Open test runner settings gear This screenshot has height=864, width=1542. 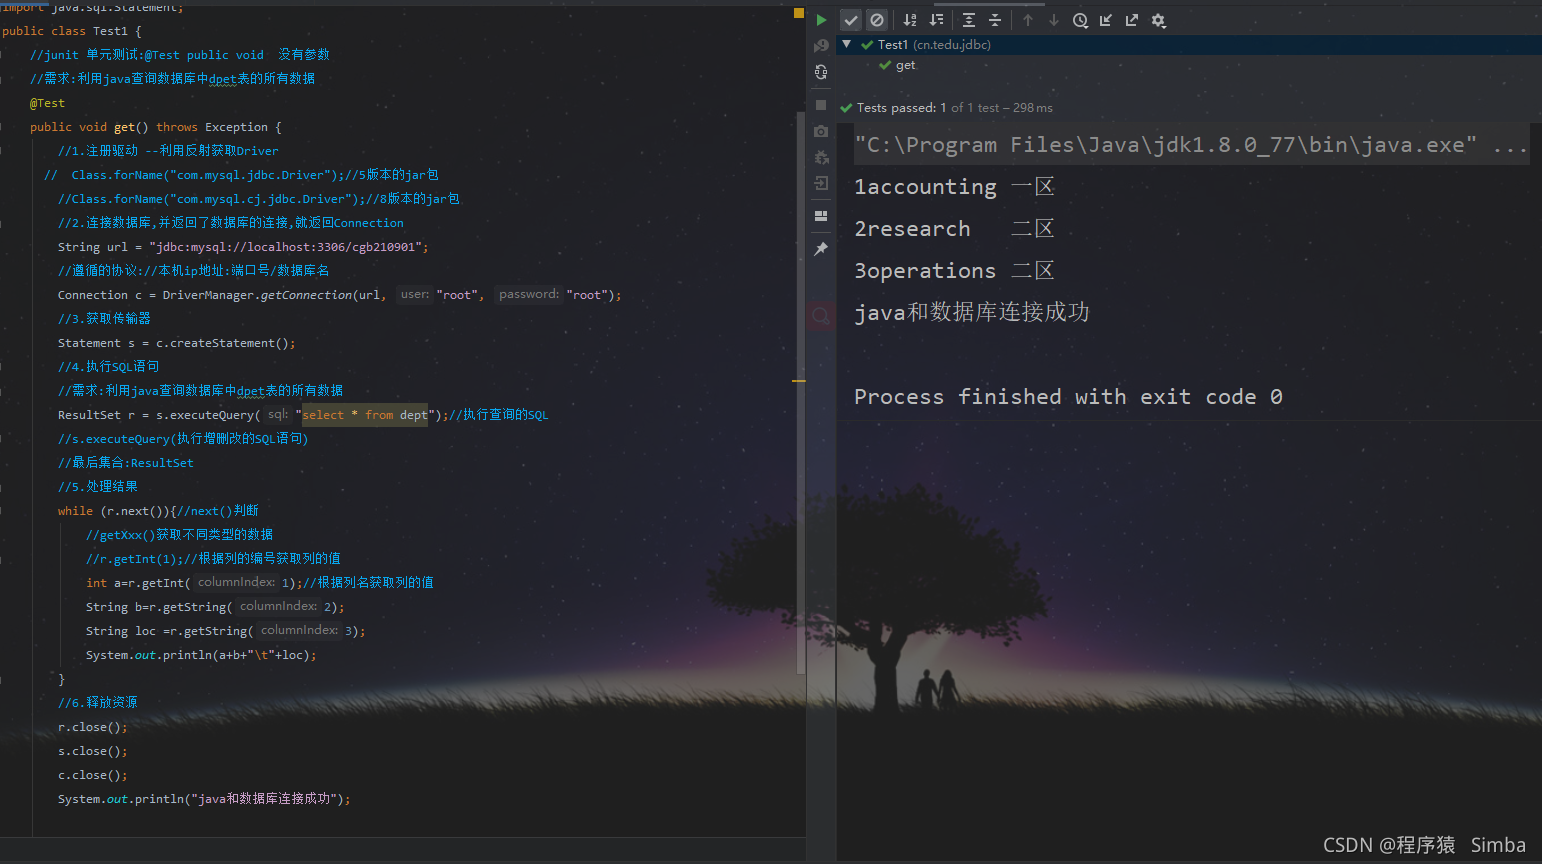click(x=1158, y=19)
